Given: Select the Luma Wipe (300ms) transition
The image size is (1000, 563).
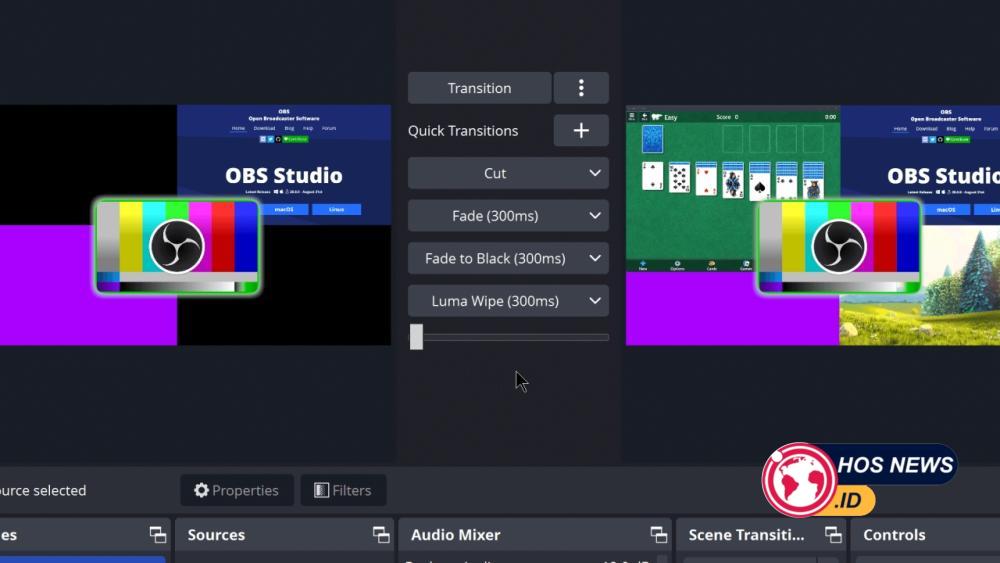Looking at the screenshot, I should [x=495, y=301].
